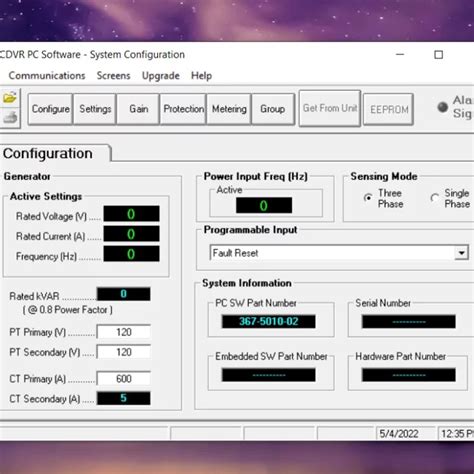
Task: Click PC SW Part Number 367-5010-02
Action: click(269, 321)
